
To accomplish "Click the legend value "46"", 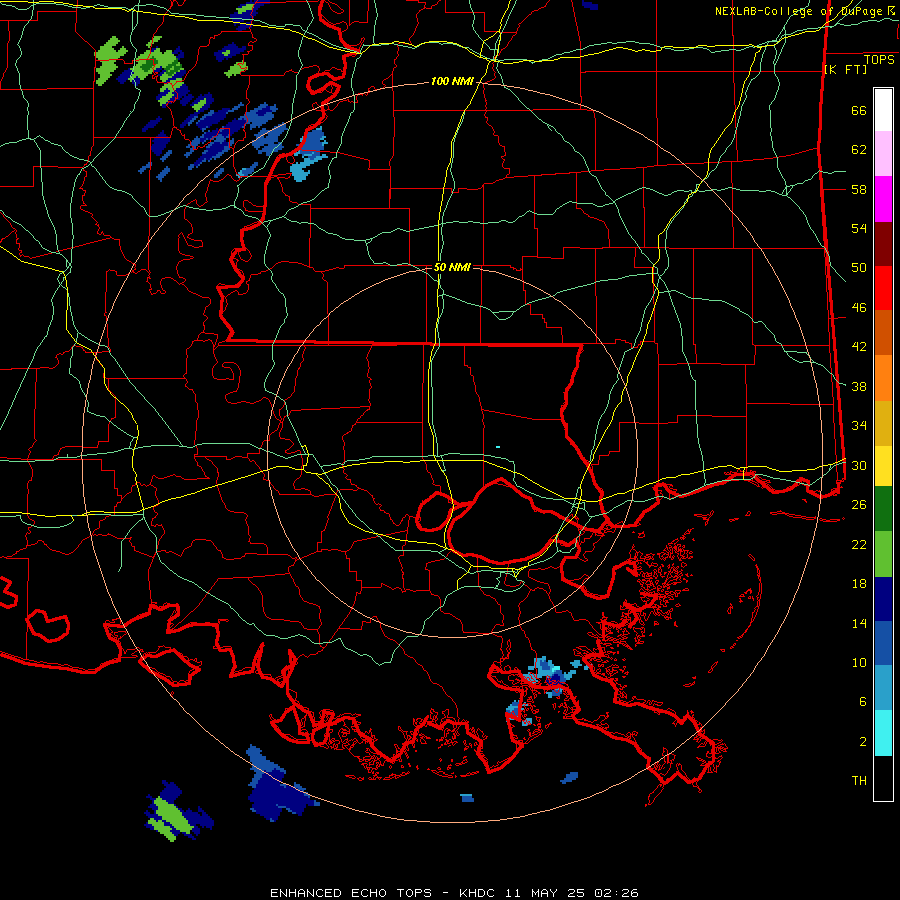I will coord(859,308).
